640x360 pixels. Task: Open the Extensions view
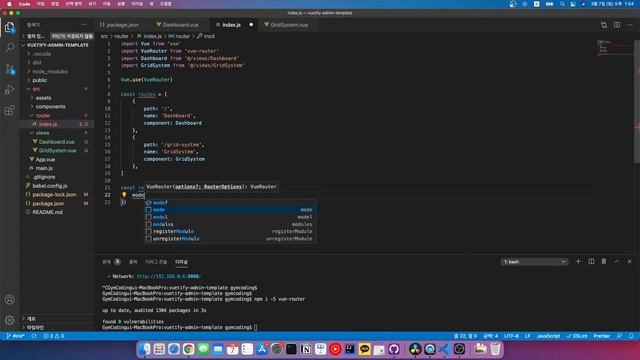[10, 110]
